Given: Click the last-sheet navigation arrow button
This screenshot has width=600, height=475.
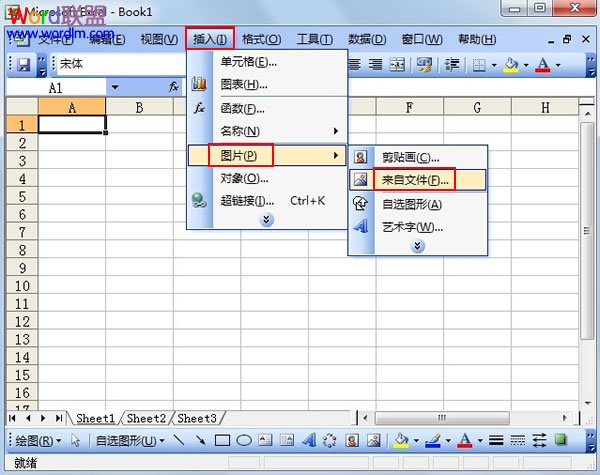Looking at the screenshot, I should [x=58, y=418].
